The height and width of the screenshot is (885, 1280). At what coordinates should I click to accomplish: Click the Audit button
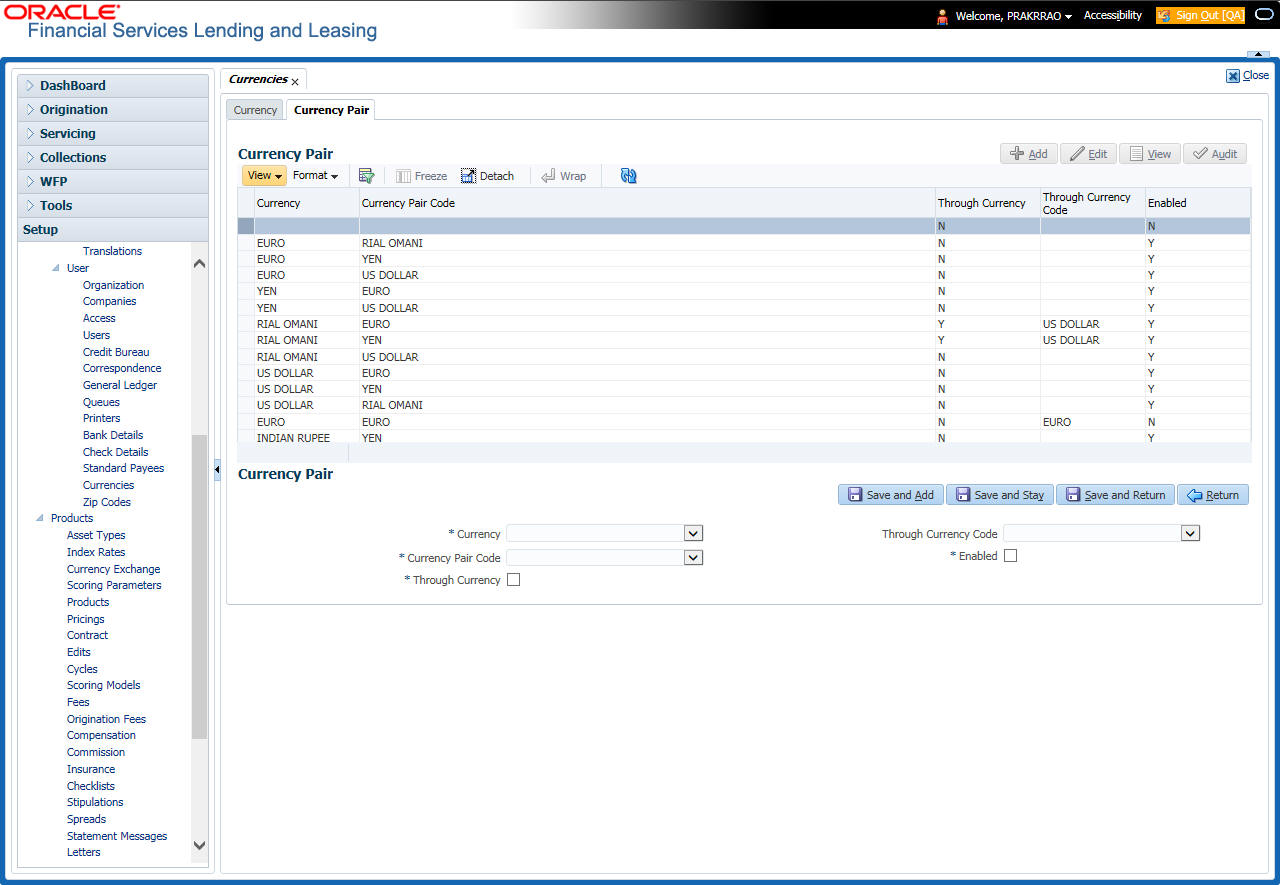(x=1215, y=154)
